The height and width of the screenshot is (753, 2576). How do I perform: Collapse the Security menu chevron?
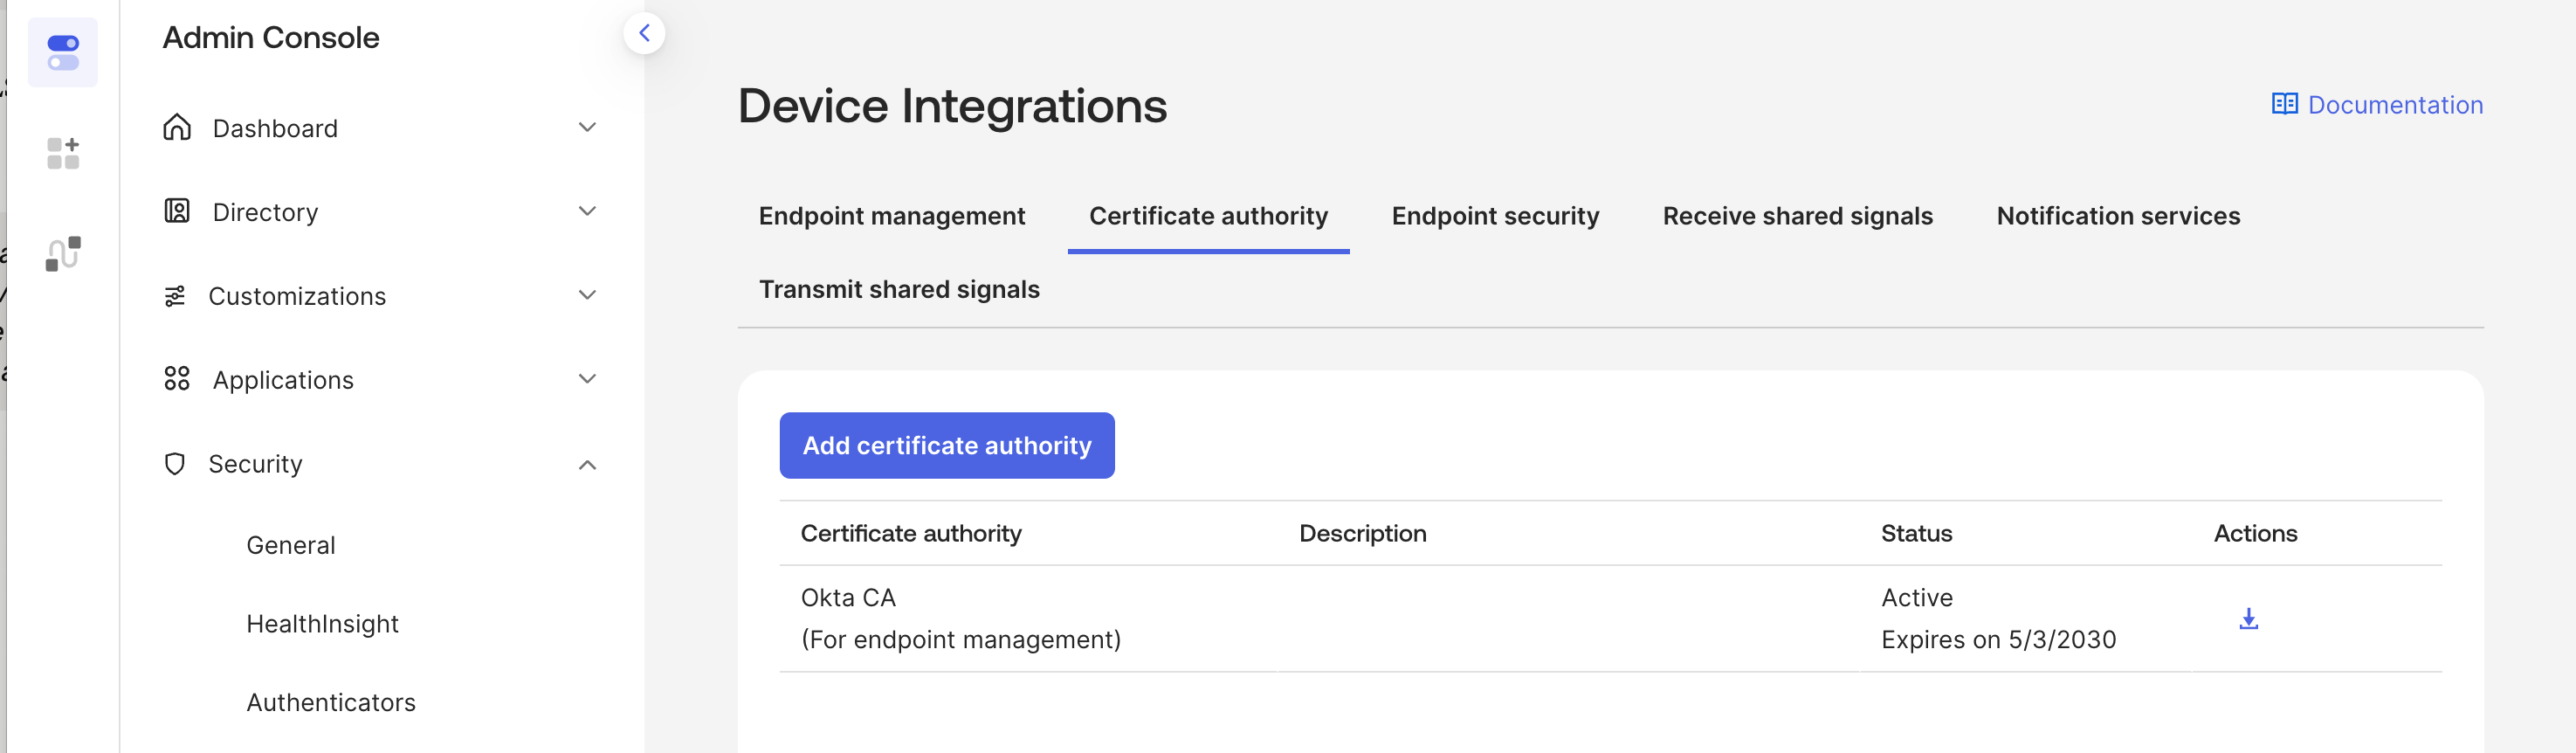(587, 465)
